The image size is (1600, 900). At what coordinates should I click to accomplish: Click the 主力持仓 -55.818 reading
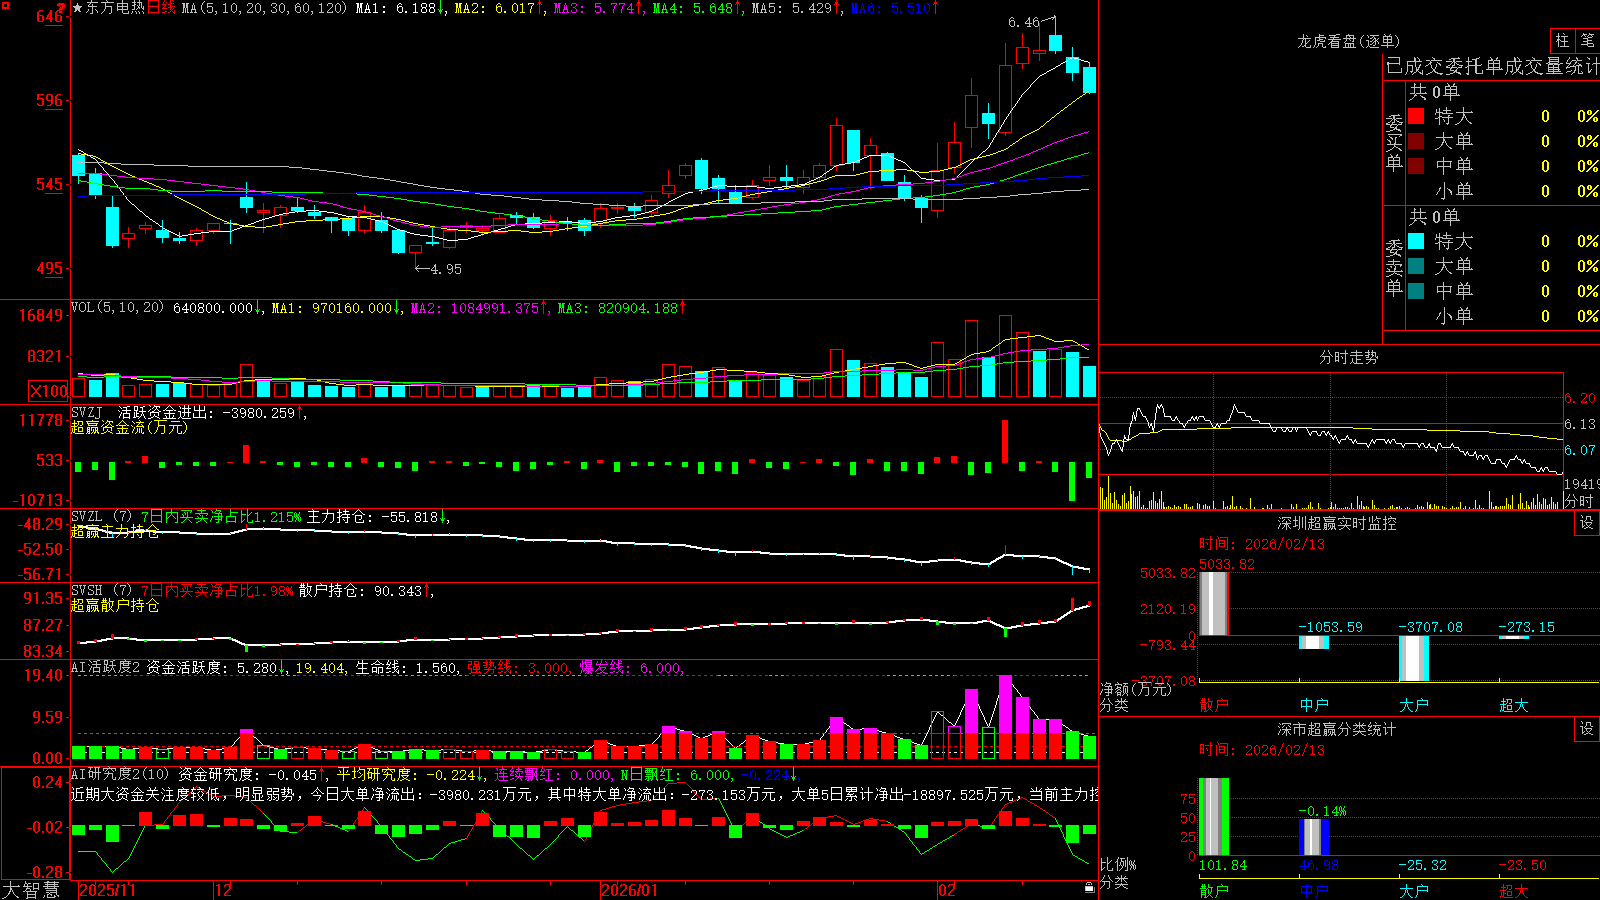click(x=378, y=516)
